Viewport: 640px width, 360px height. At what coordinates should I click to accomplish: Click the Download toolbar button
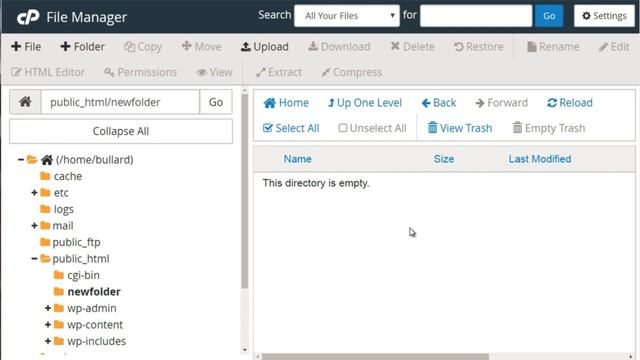click(x=339, y=47)
